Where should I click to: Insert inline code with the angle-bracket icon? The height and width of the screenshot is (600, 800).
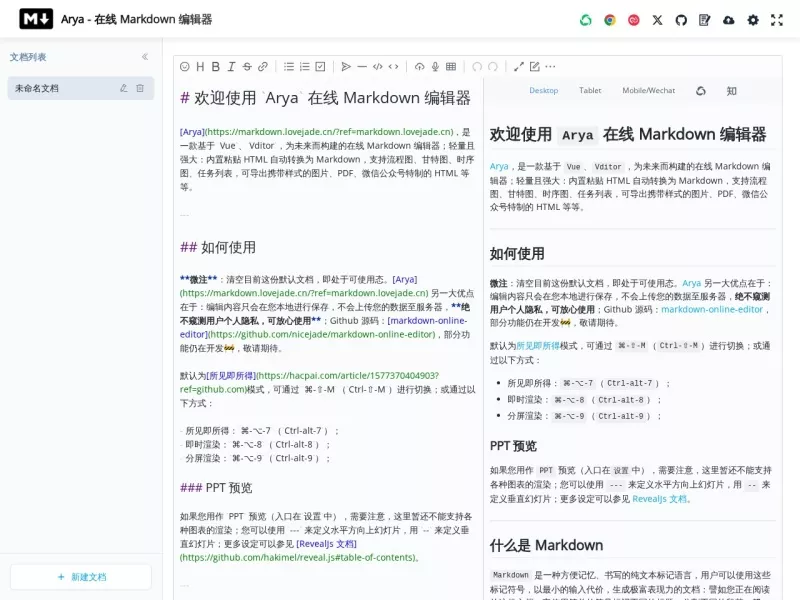point(393,67)
